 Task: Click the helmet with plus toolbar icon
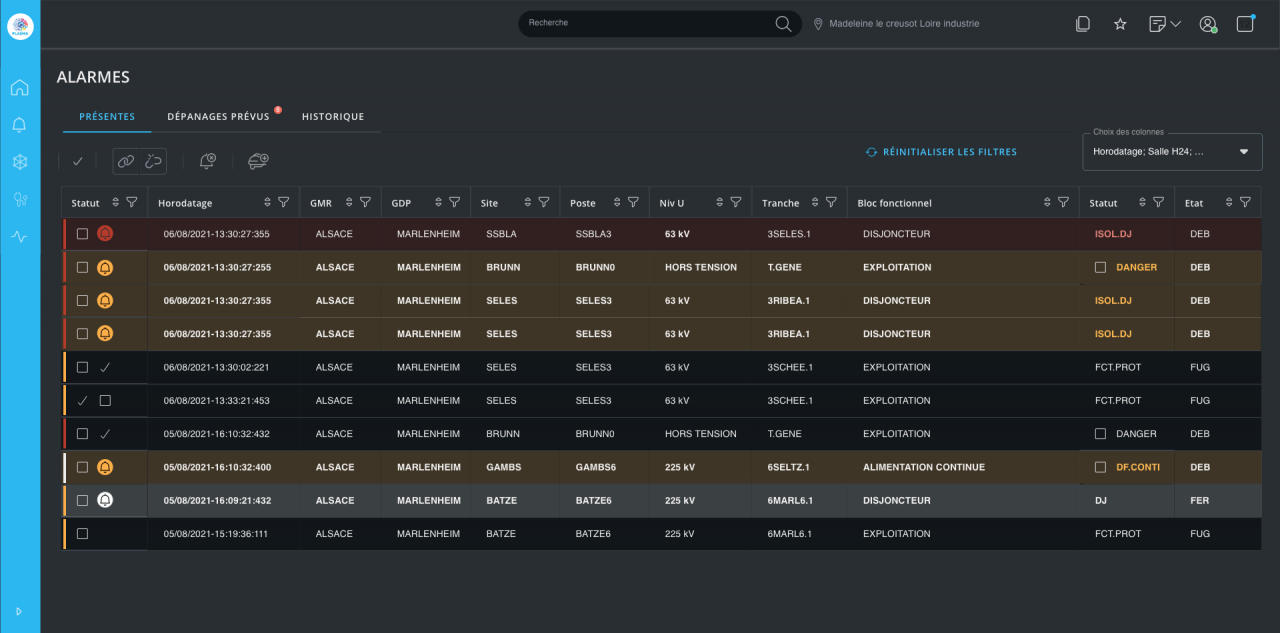(x=258, y=161)
